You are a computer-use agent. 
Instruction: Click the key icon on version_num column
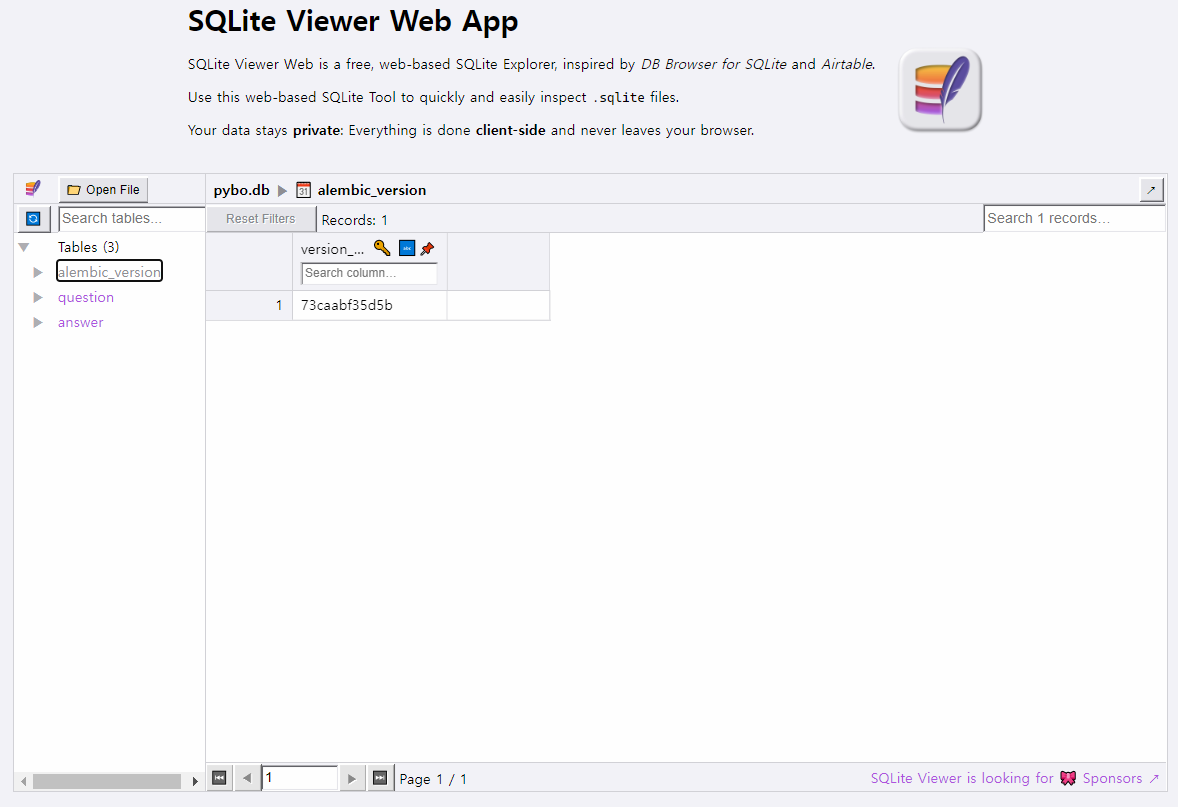coord(382,248)
